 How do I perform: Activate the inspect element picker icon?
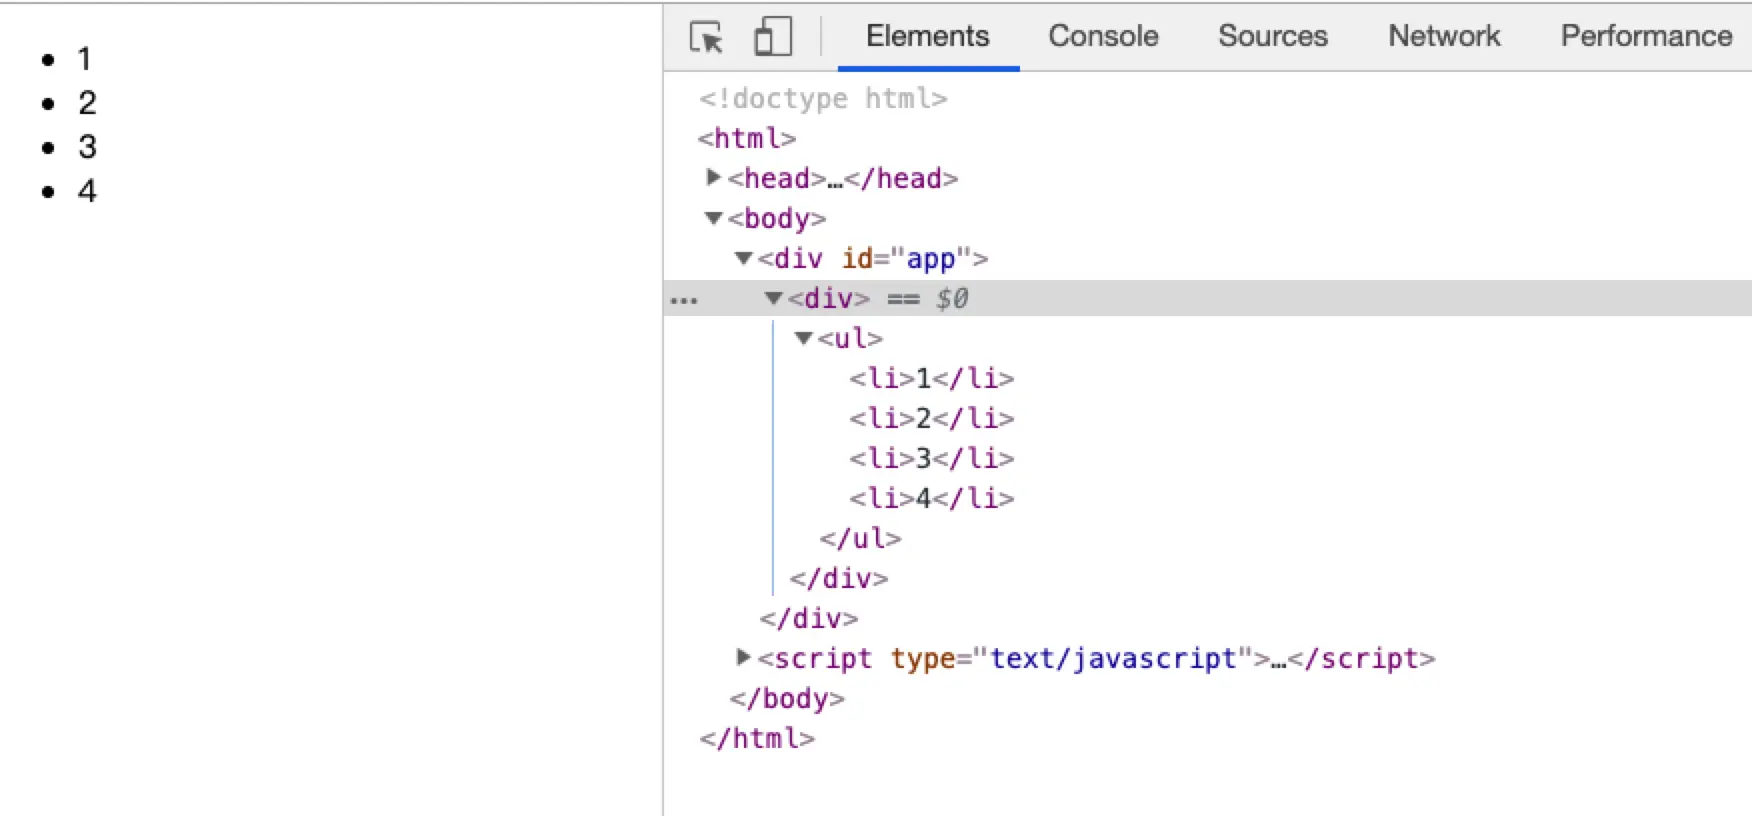pos(706,37)
